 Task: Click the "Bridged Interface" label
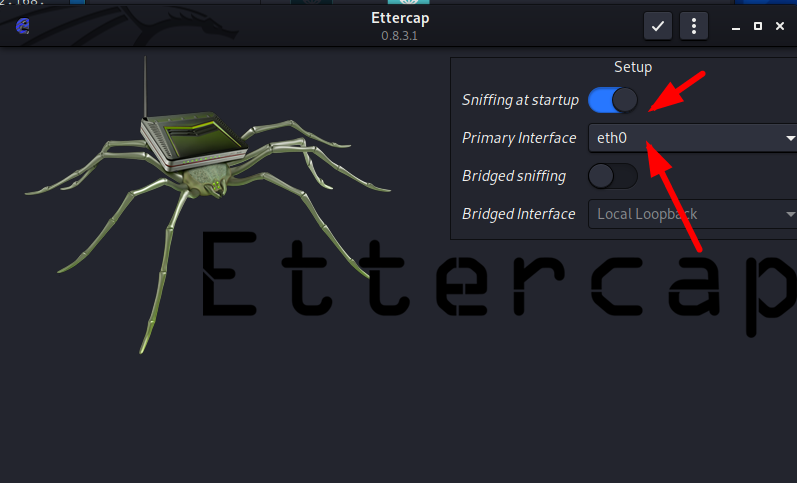coord(518,214)
